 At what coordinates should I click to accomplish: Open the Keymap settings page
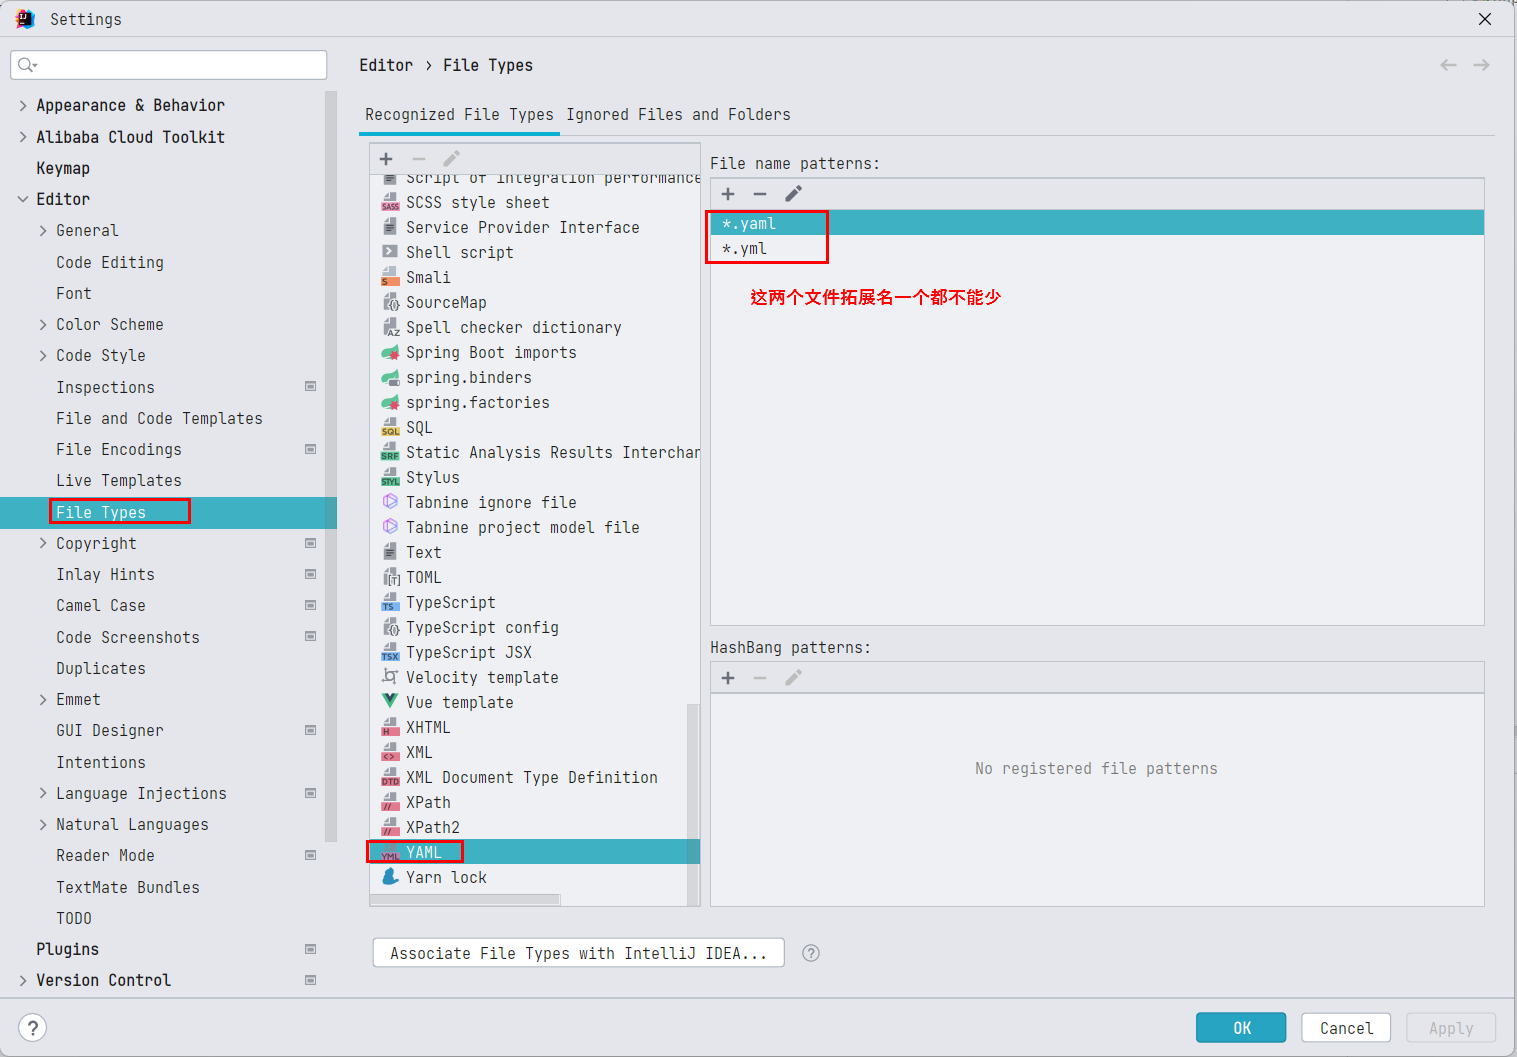click(x=63, y=168)
